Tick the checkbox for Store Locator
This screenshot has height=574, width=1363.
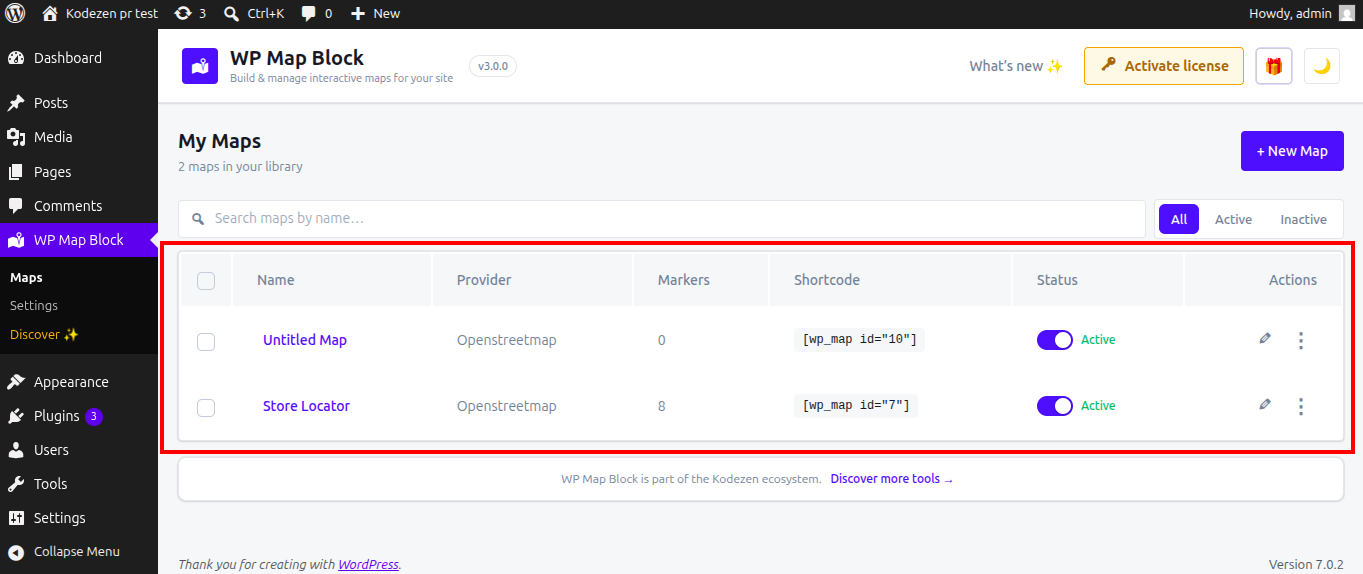point(206,408)
